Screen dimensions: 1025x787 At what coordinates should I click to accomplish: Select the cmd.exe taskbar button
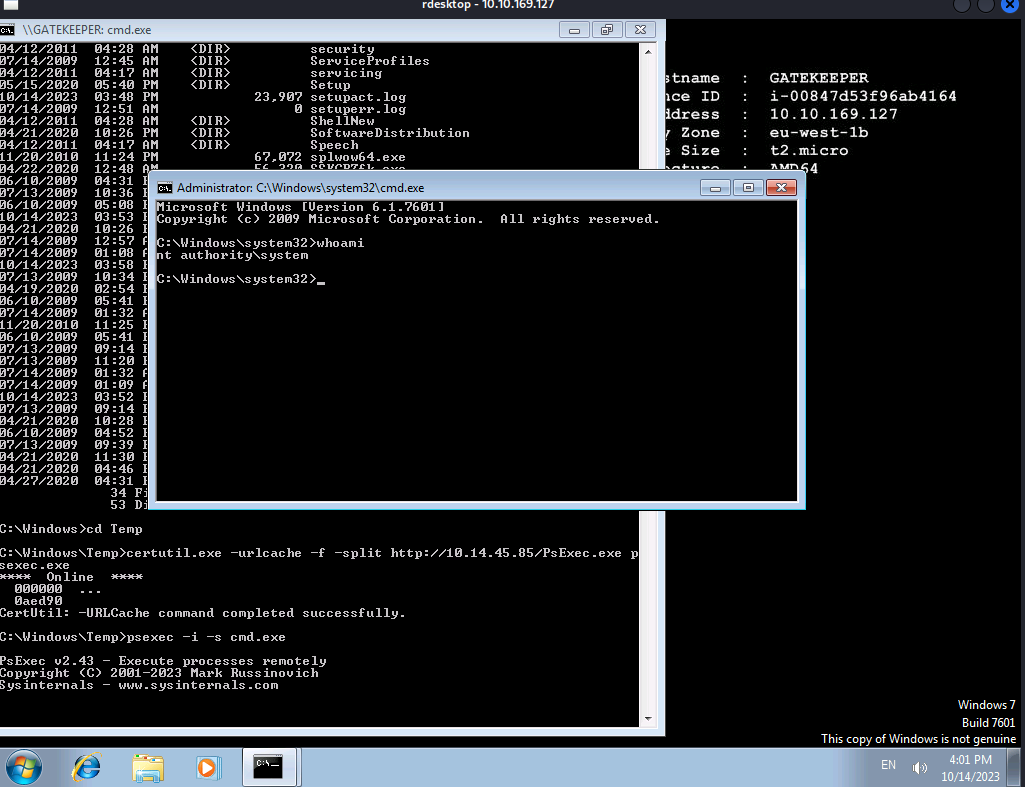click(271, 767)
